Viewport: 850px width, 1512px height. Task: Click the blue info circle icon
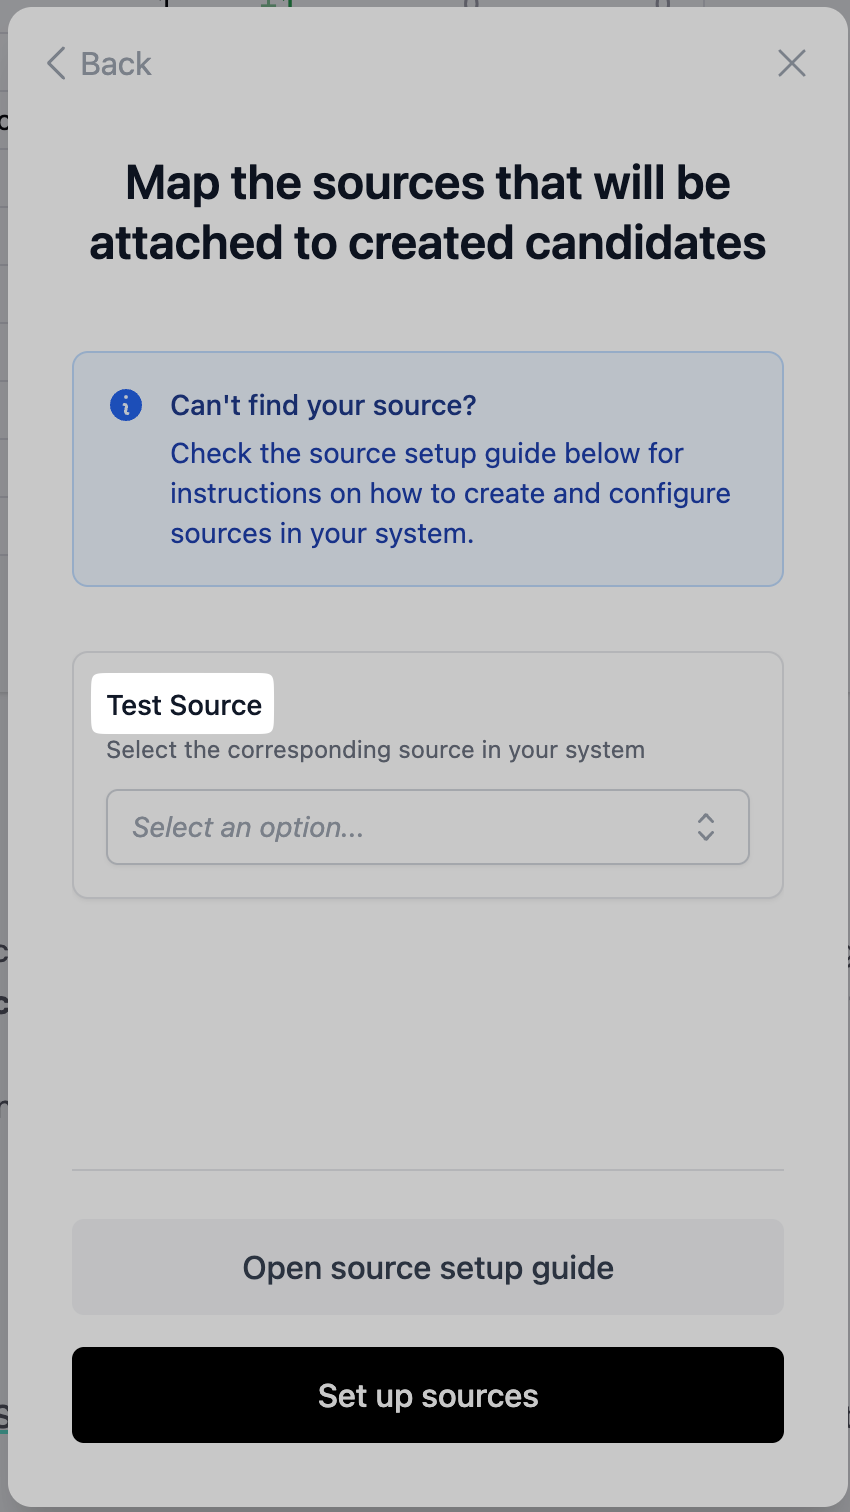pos(126,405)
